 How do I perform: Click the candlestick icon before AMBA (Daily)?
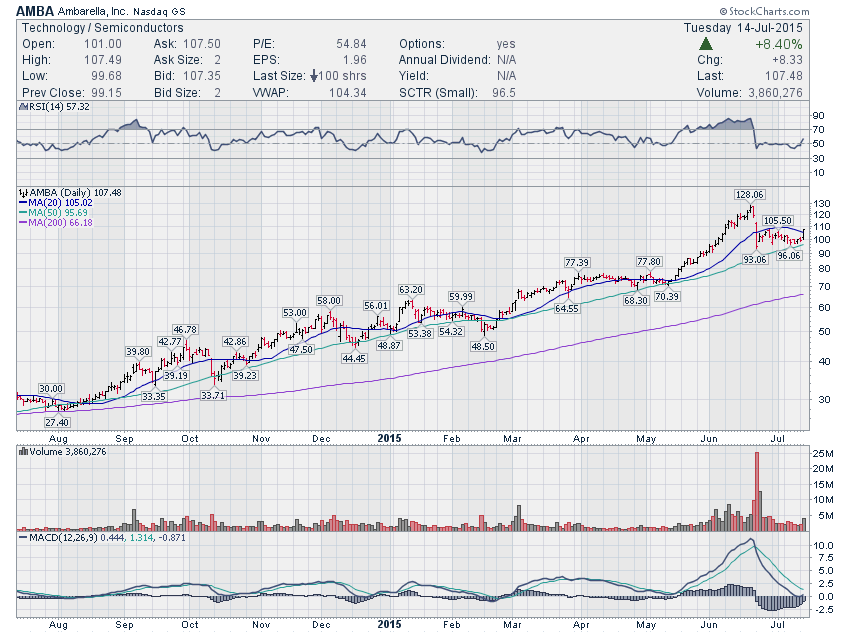23,193
